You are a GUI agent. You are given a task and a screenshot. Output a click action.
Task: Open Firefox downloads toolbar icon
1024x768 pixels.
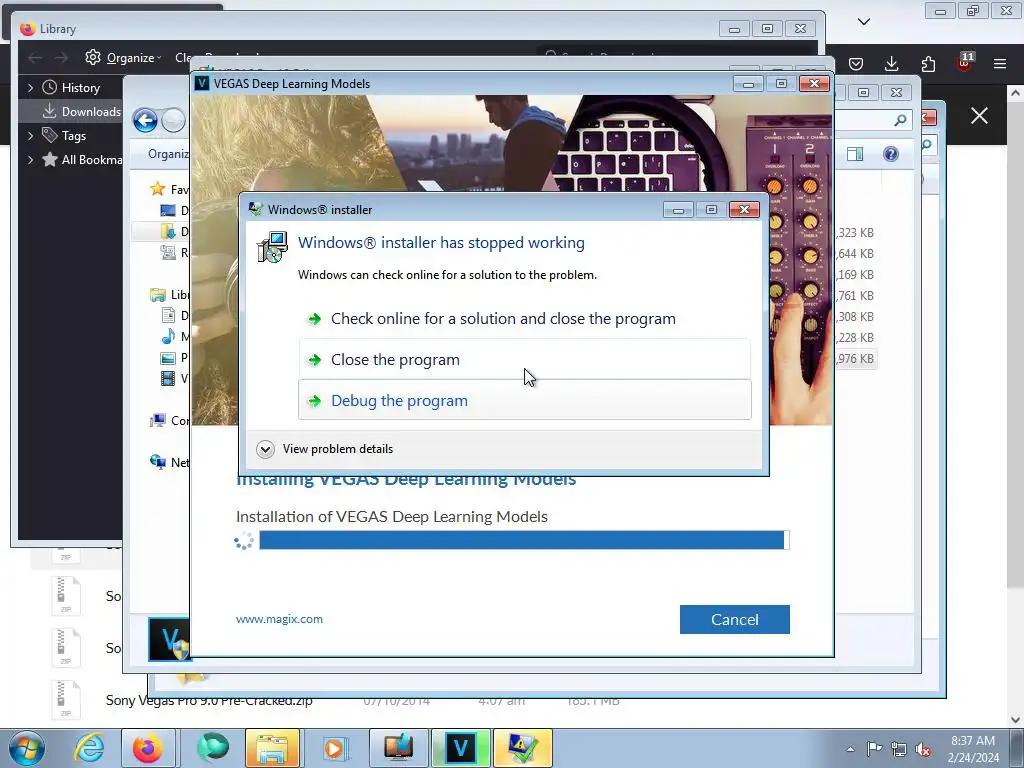click(891, 63)
